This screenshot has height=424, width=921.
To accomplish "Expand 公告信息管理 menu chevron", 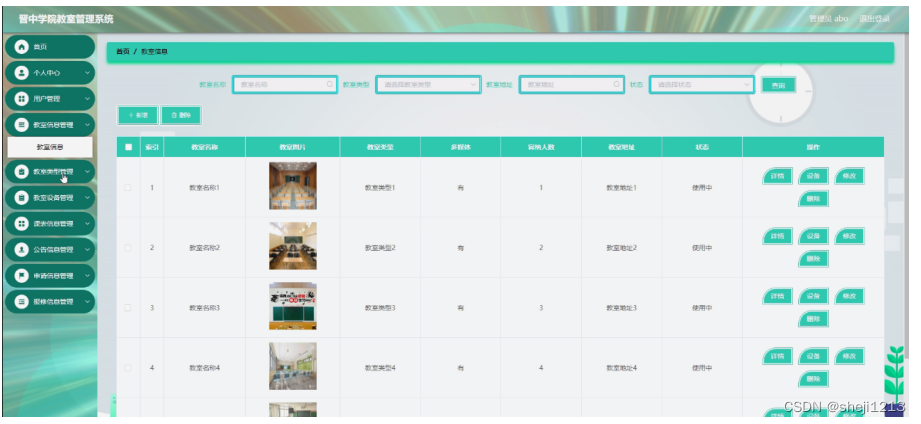I will pyautogui.click(x=88, y=250).
